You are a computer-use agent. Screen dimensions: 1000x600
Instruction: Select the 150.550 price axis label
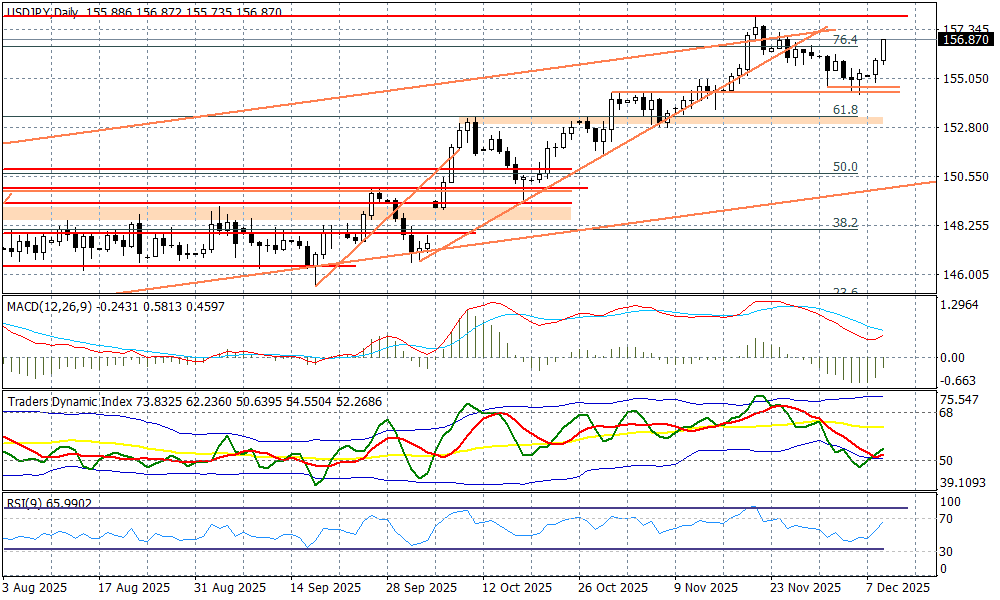tap(966, 177)
